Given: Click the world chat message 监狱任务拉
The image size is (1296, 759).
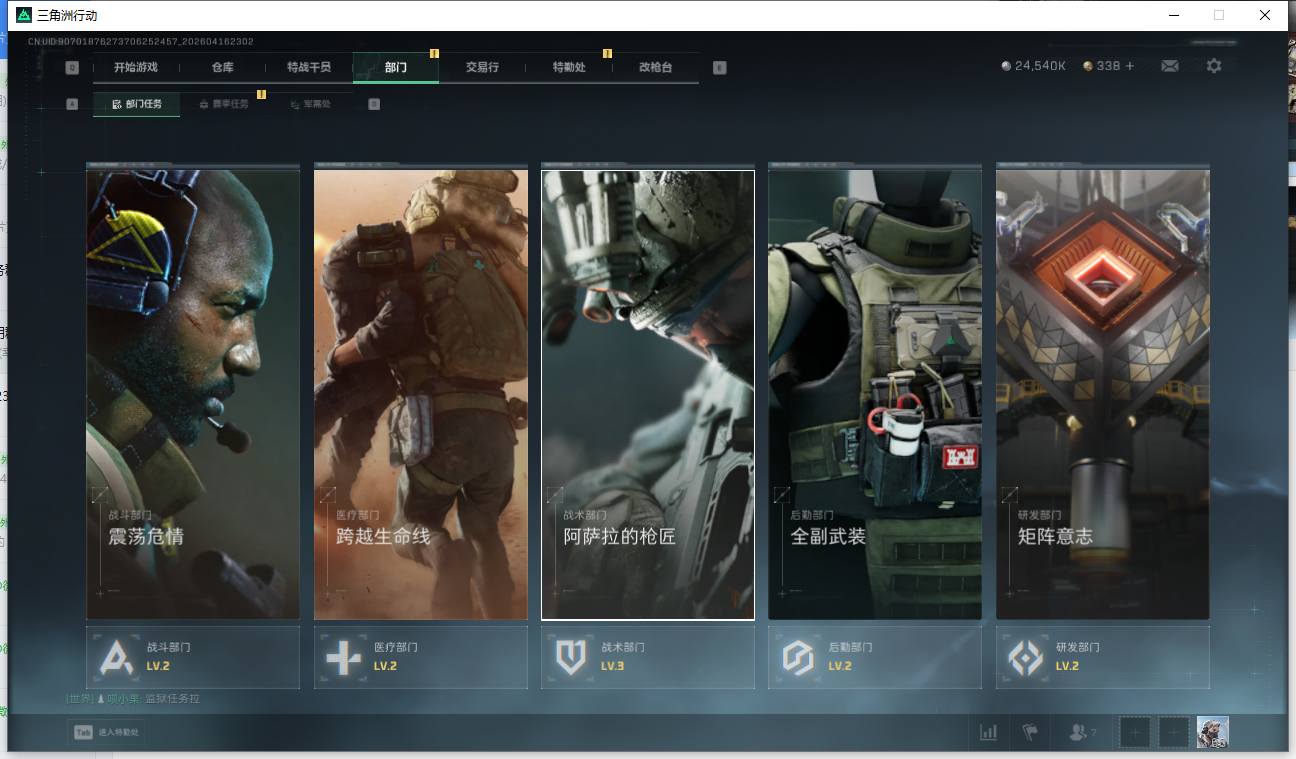Looking at the screenshot, I should (172, 699).
